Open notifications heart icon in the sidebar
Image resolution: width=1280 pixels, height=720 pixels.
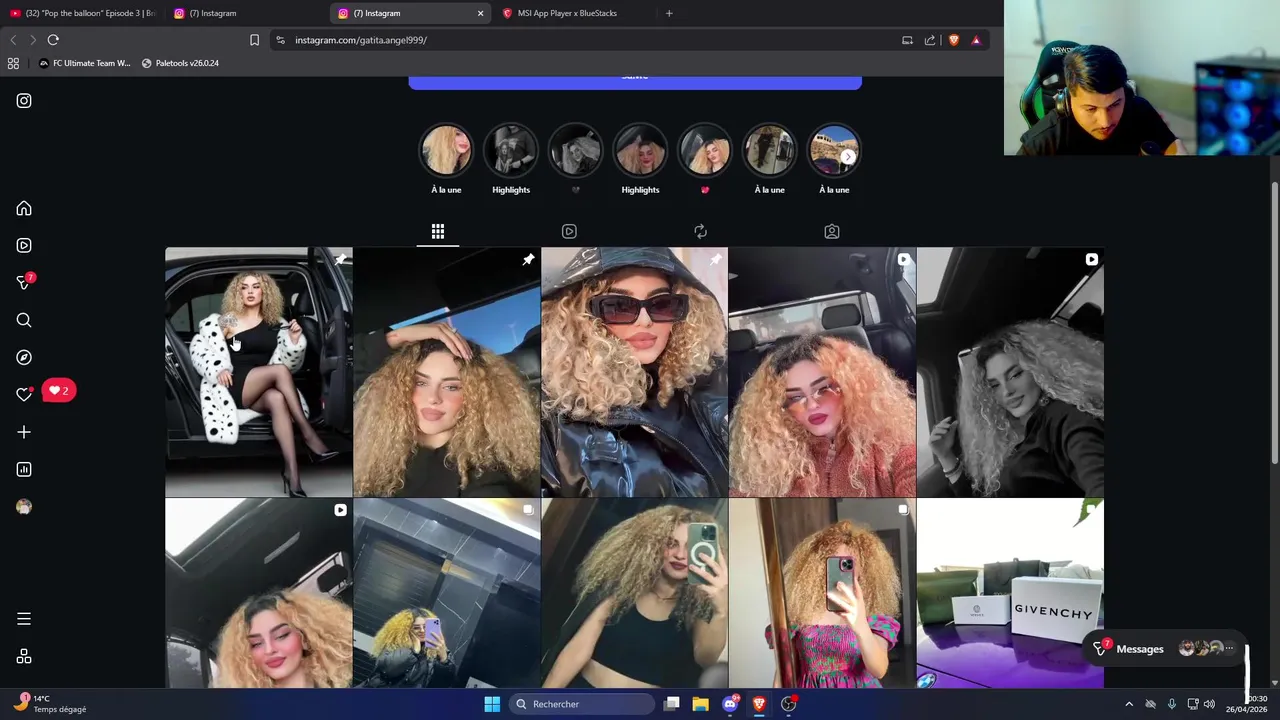click(x=24, y=394)
